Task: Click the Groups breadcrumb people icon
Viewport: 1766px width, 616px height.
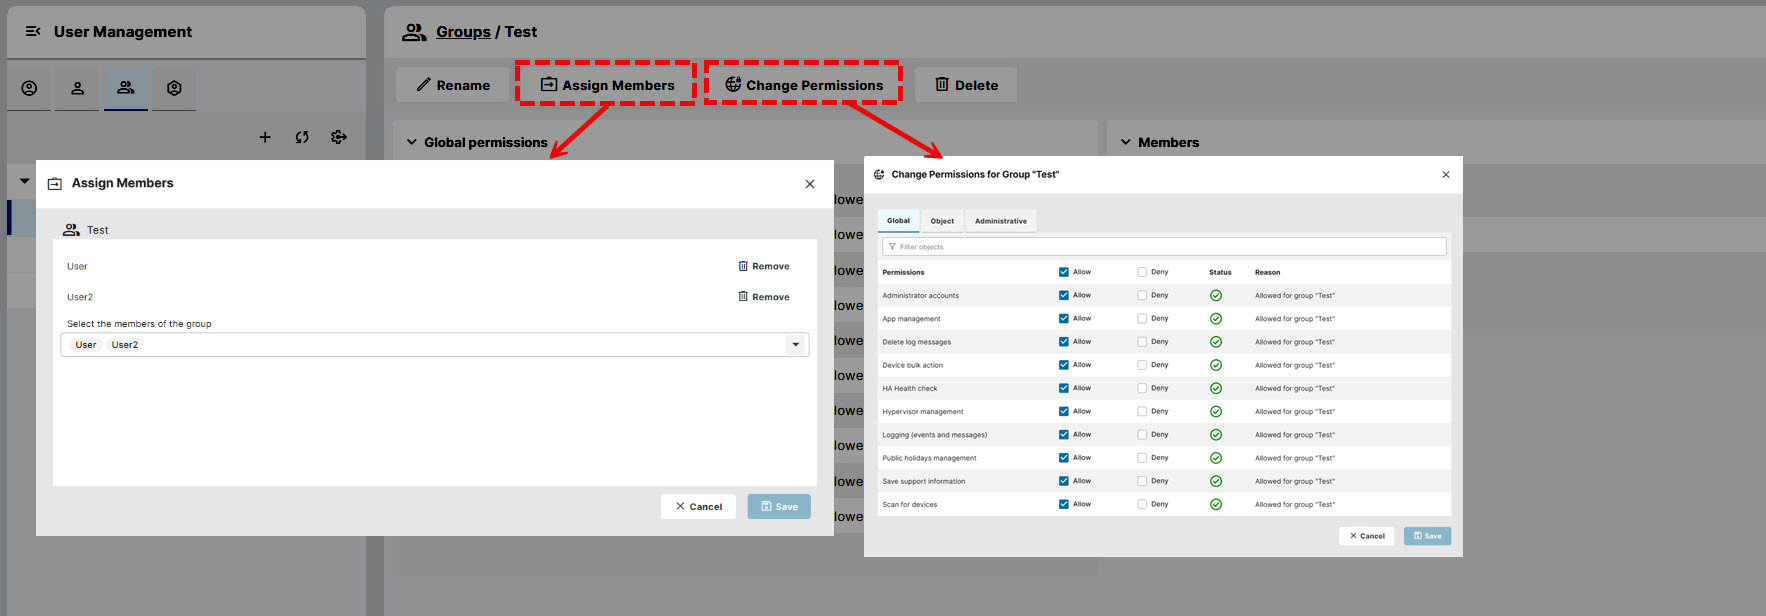Action: tap(414, 32)
